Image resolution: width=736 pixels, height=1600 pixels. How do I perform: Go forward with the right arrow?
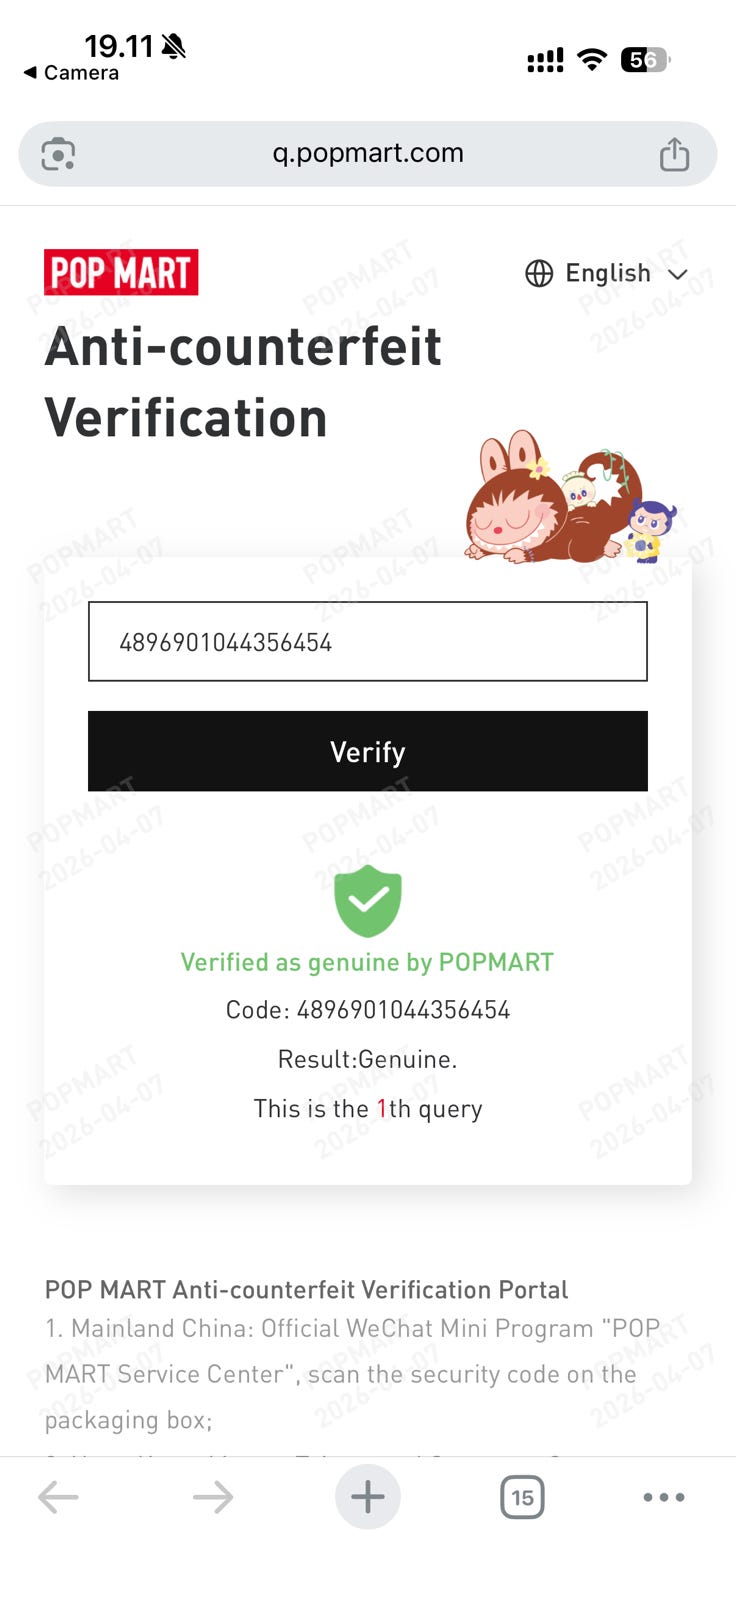(x=212, y=1497)
